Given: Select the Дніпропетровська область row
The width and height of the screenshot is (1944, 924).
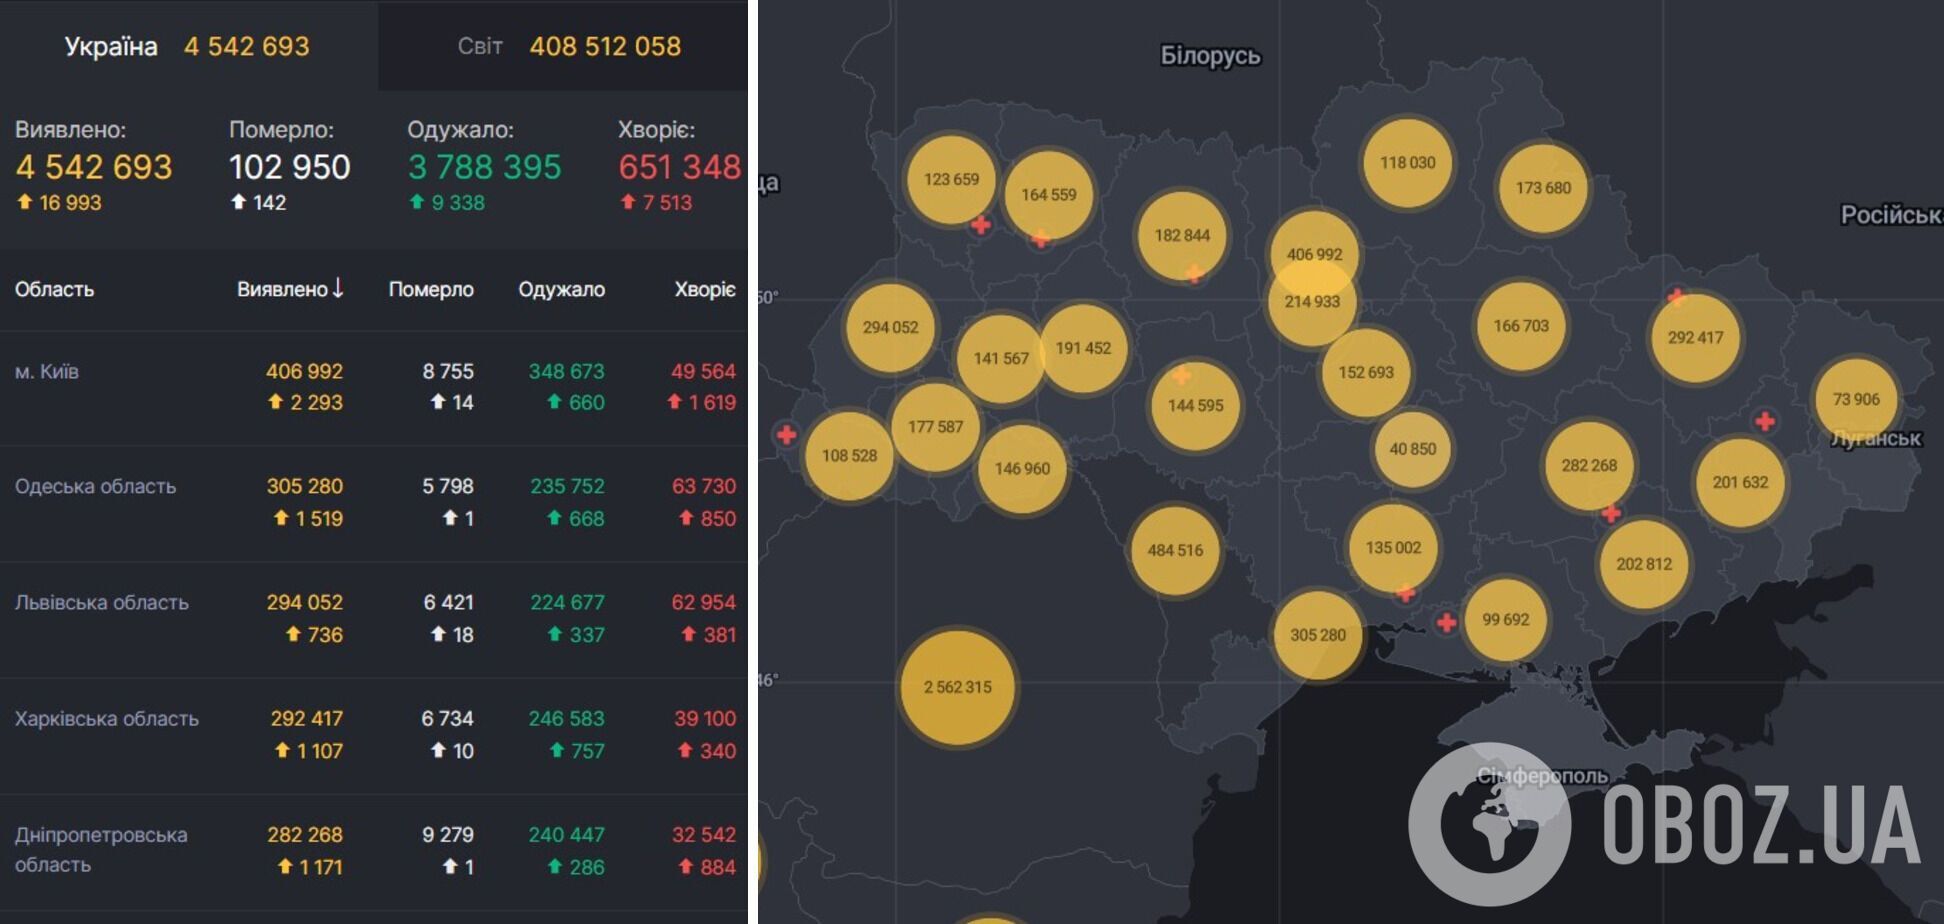Looking at the screenshot, I should (x=373, y=851).
